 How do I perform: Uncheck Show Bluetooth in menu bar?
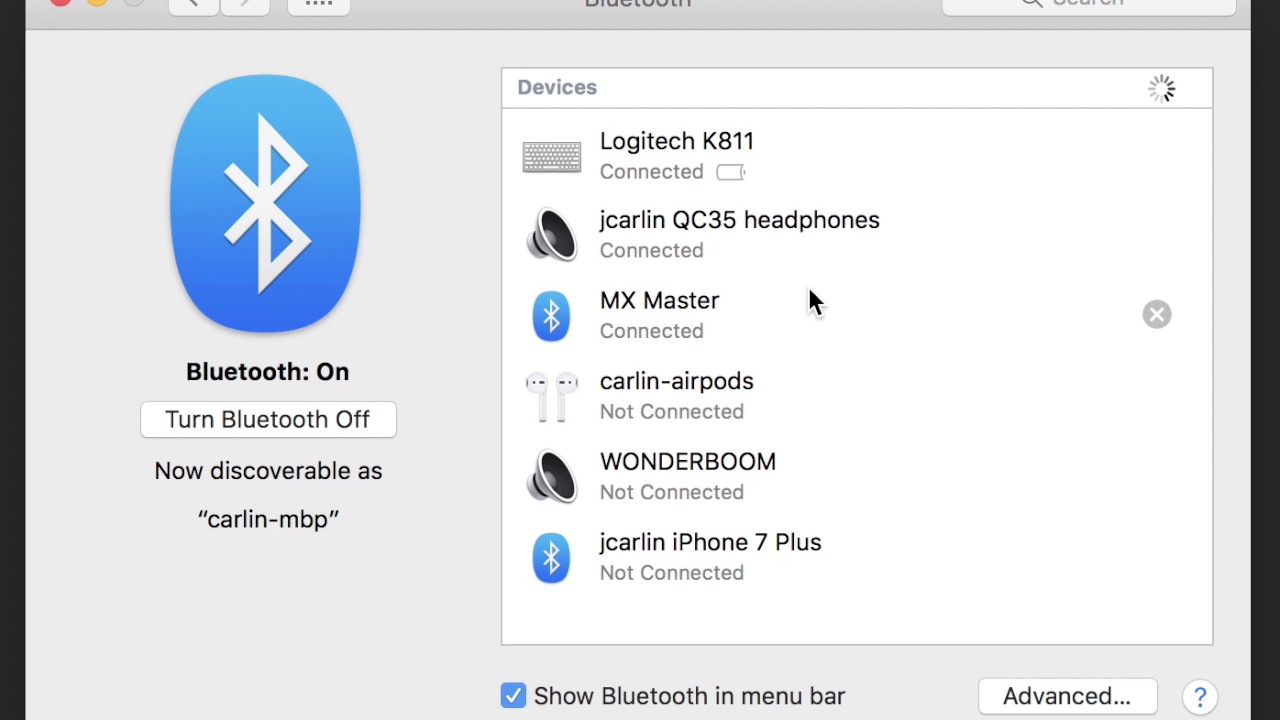(x=513, y=696)
